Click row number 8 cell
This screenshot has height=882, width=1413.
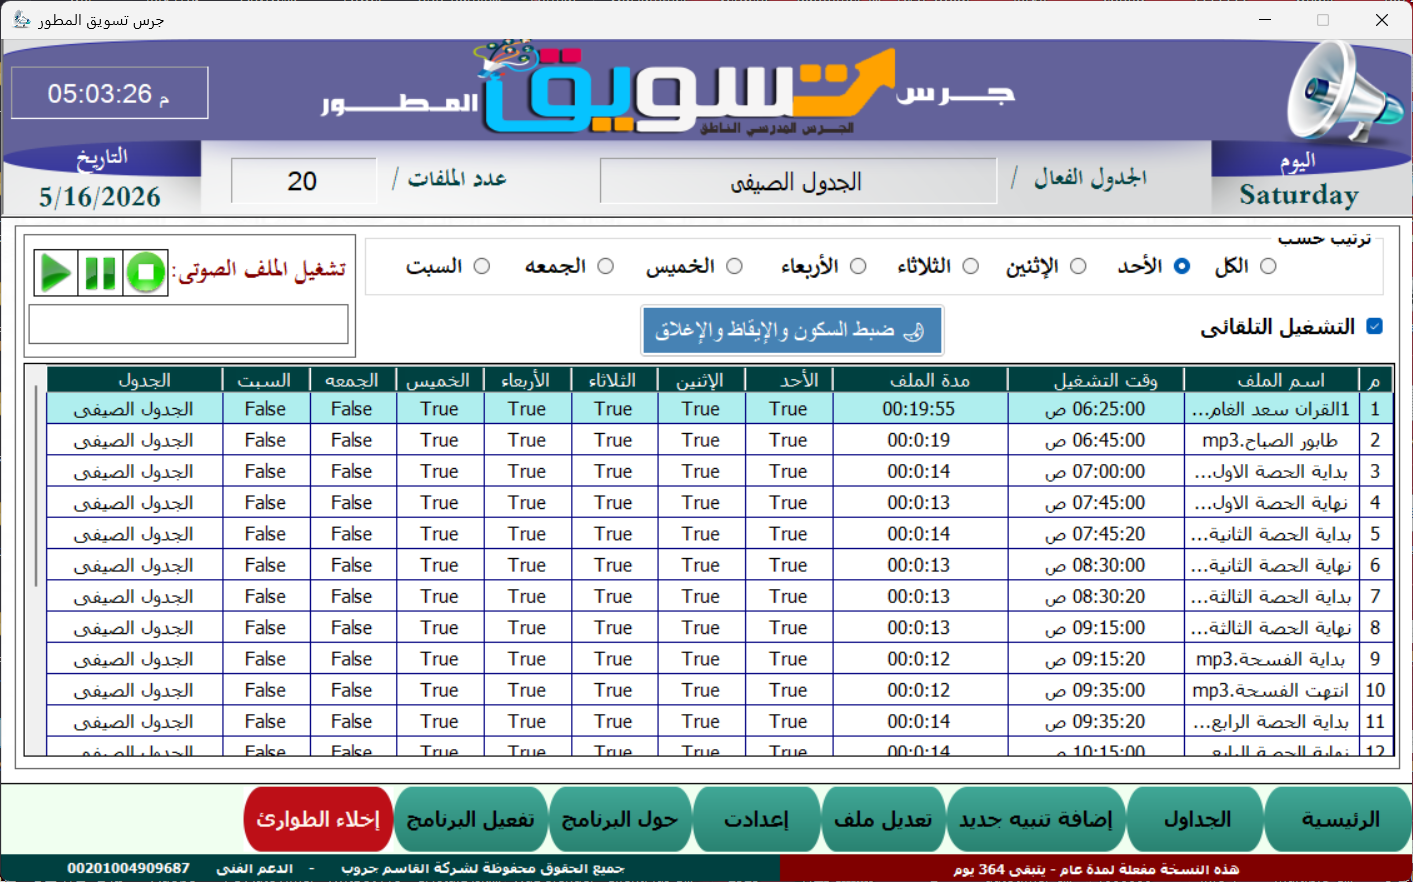coord(1375,628)
